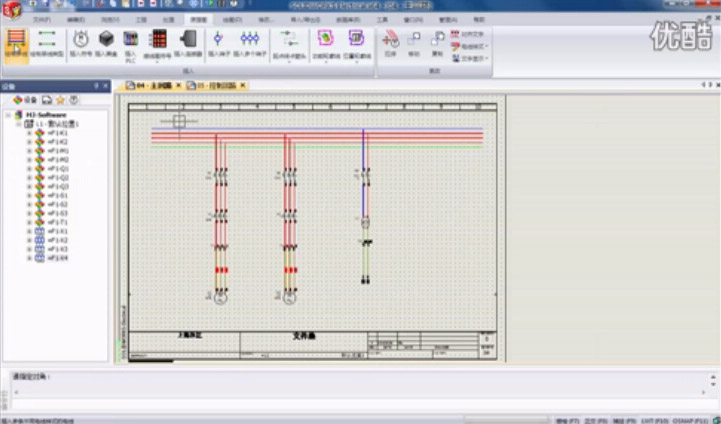Toggle the OSNAP (F11) status bar button
Image resolution: width=721 pixels, height=424 pixels.
691,421
